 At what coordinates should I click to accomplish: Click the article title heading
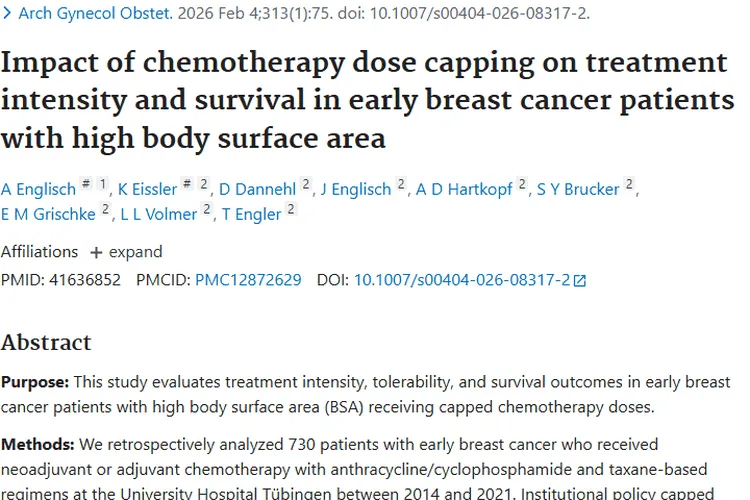click(x=366, y=99)
